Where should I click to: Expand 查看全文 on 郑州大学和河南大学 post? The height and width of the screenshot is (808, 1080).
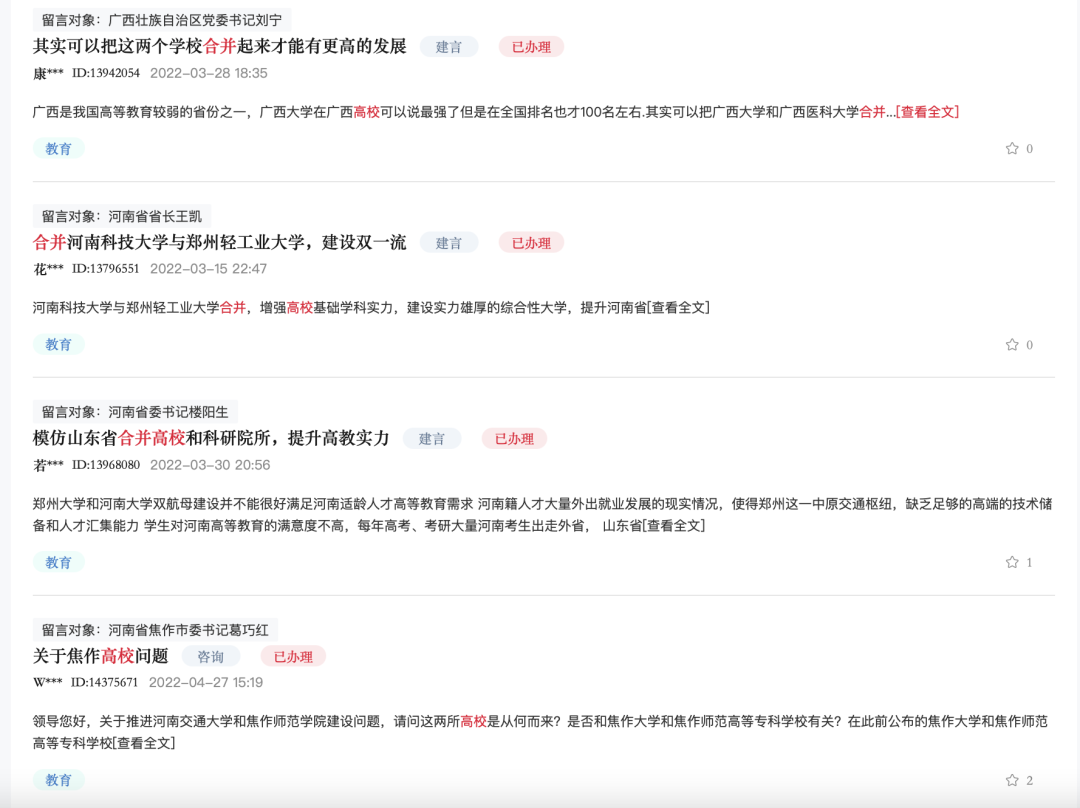[x=674, y=525]
